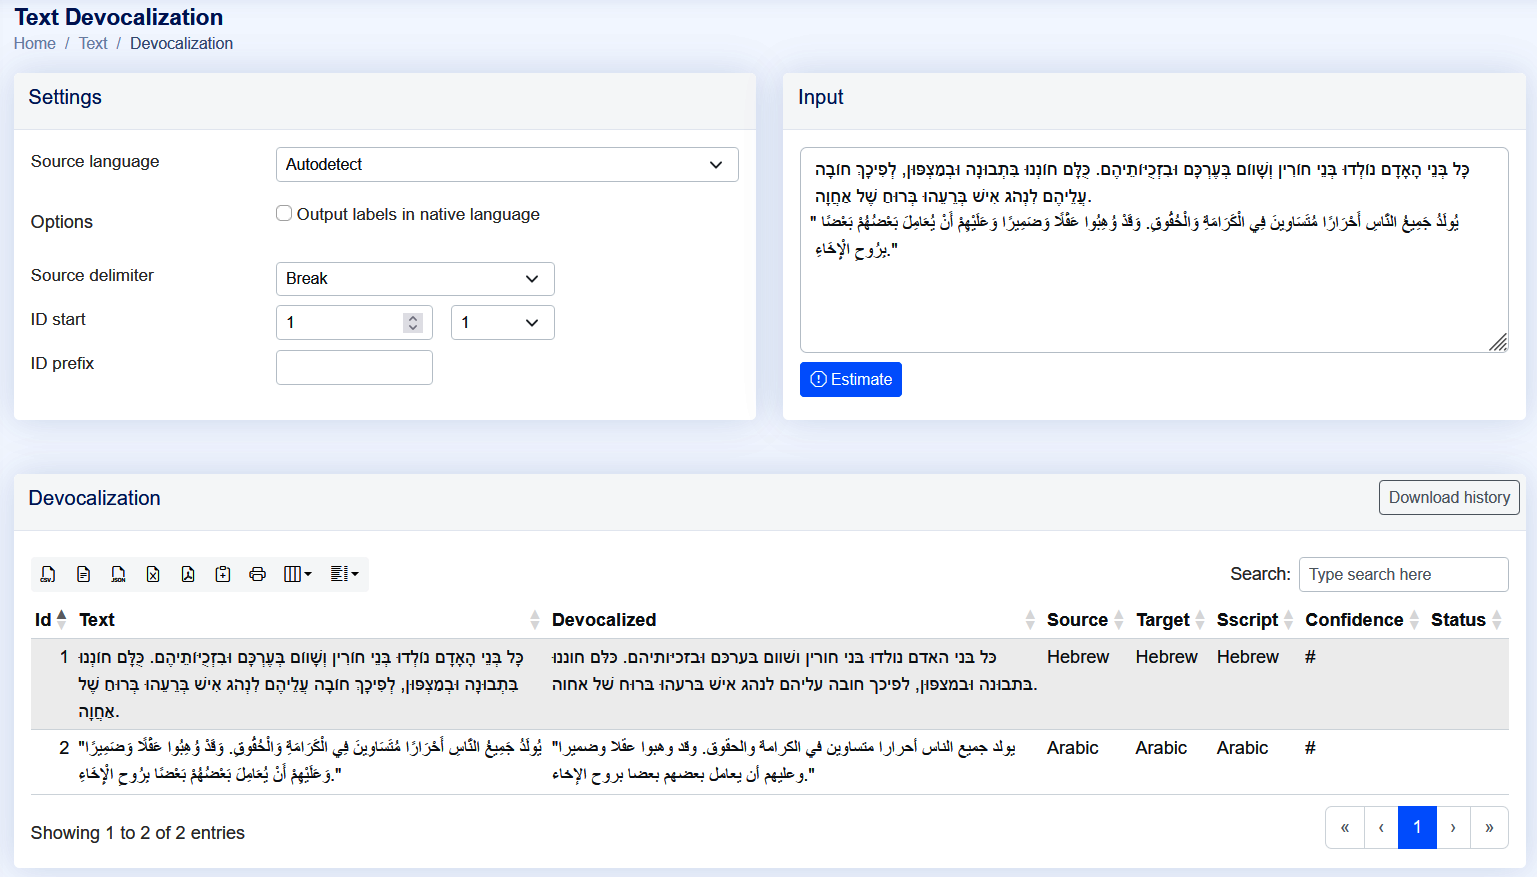The height and width of the screenshot is (877, 1537).
Task: Go to last page of results
Action: [x=1489, y=827]
